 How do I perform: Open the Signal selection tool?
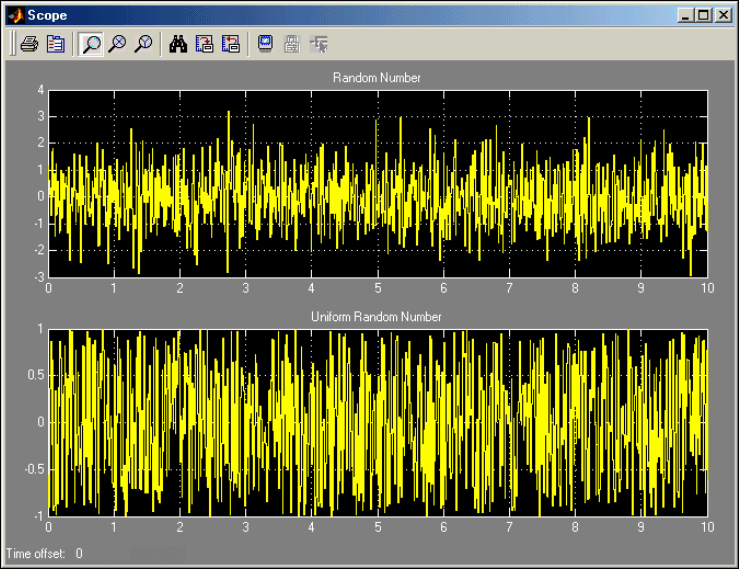pyautogui.click(x=319, y=44)
